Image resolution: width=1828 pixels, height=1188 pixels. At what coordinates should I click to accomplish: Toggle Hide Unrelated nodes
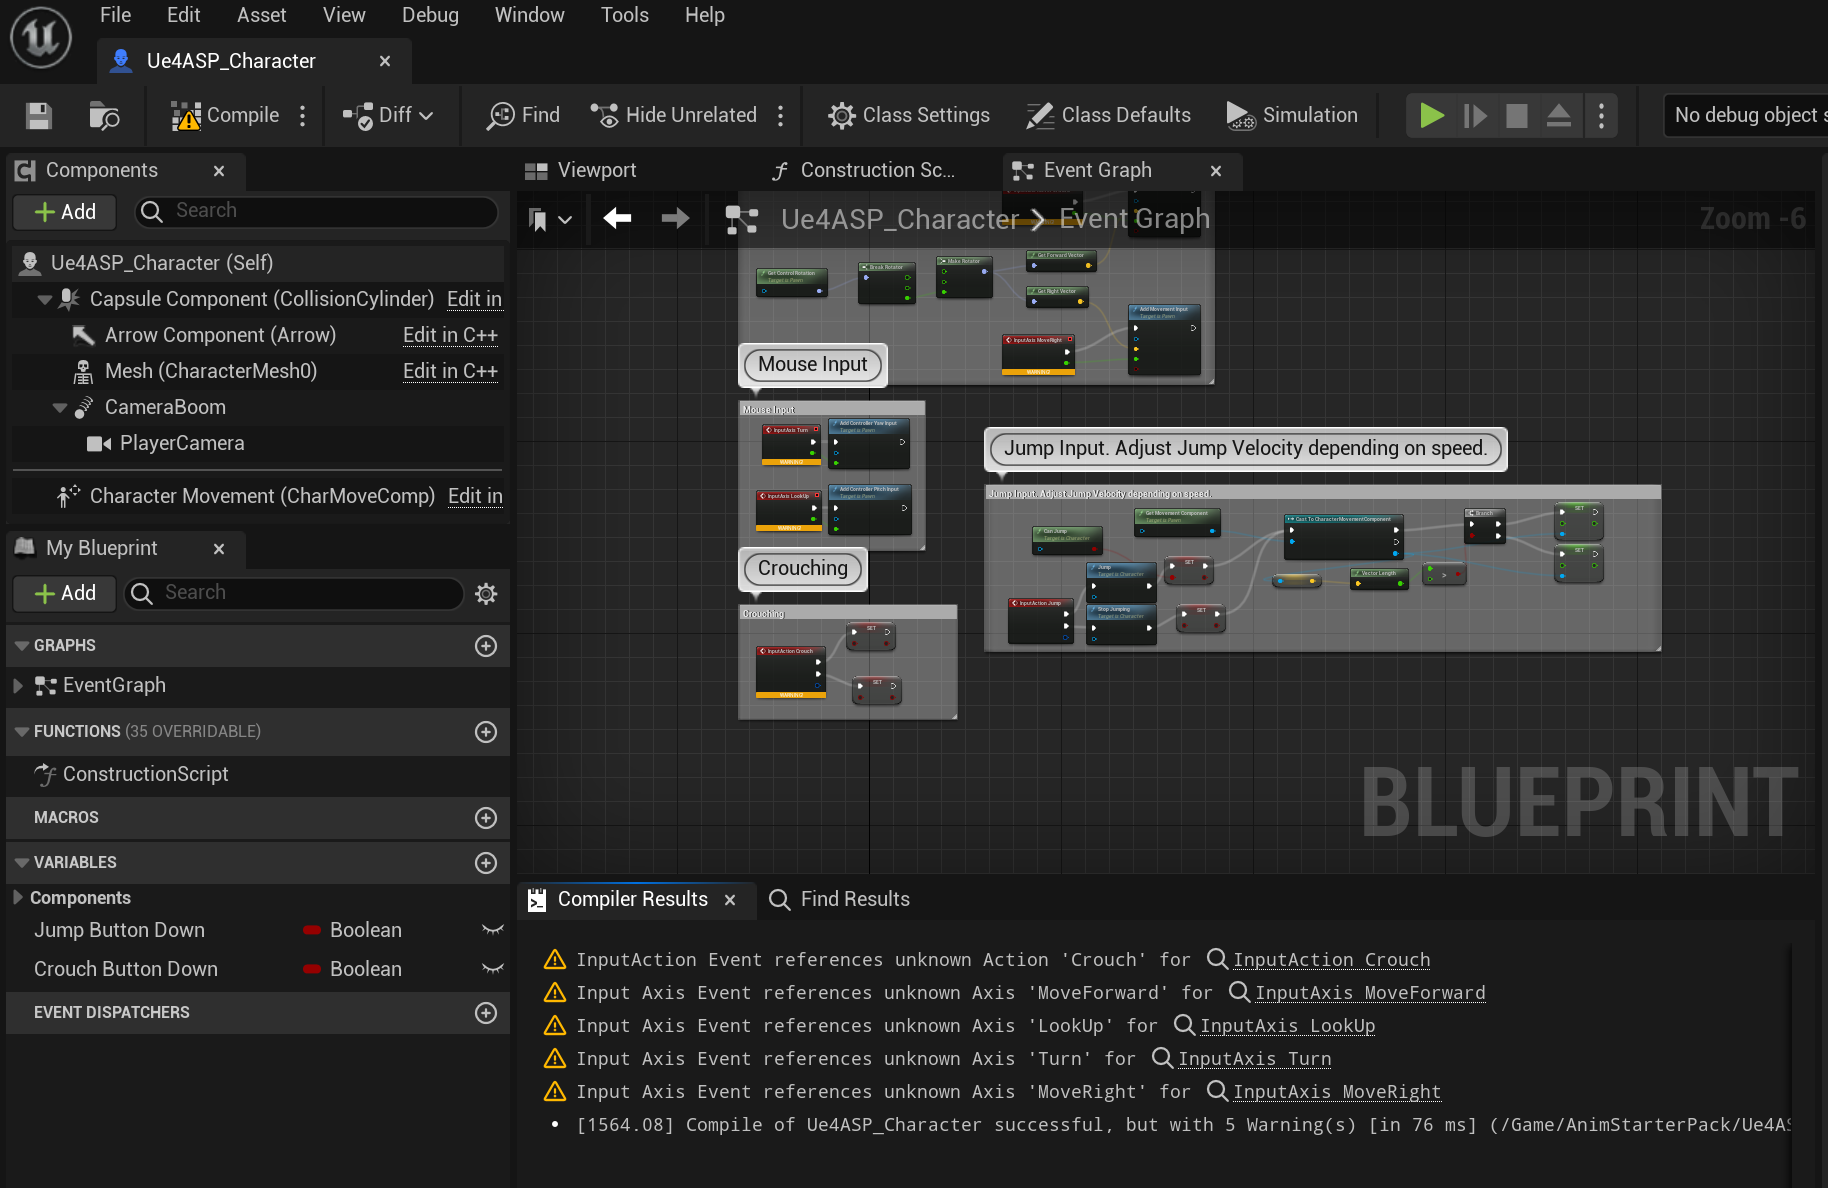(x=673, y=116)
